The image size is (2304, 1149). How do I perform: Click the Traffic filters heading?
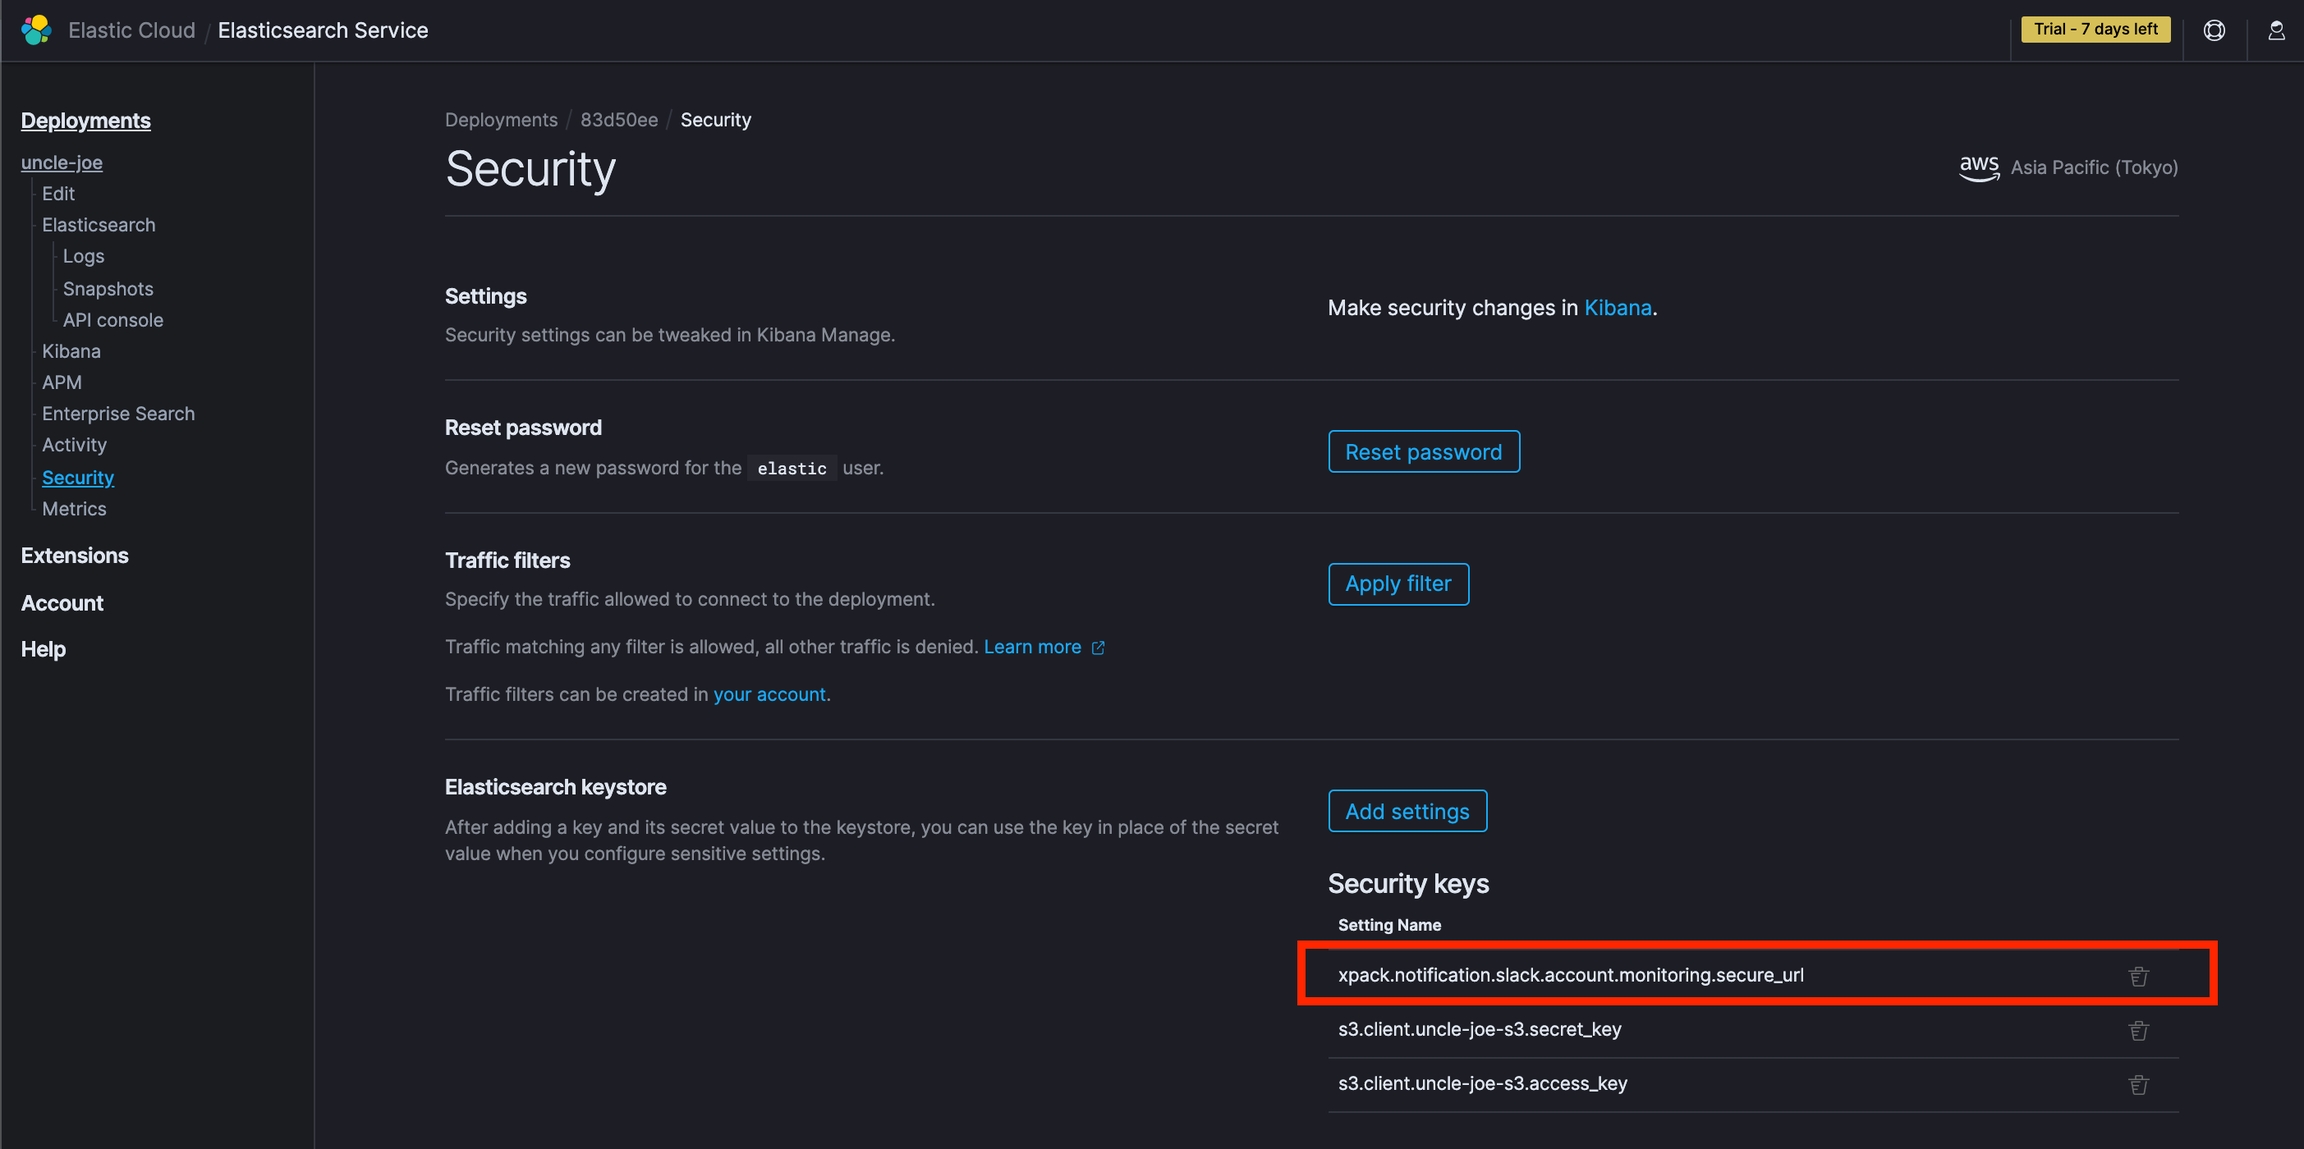pos(508,560)
